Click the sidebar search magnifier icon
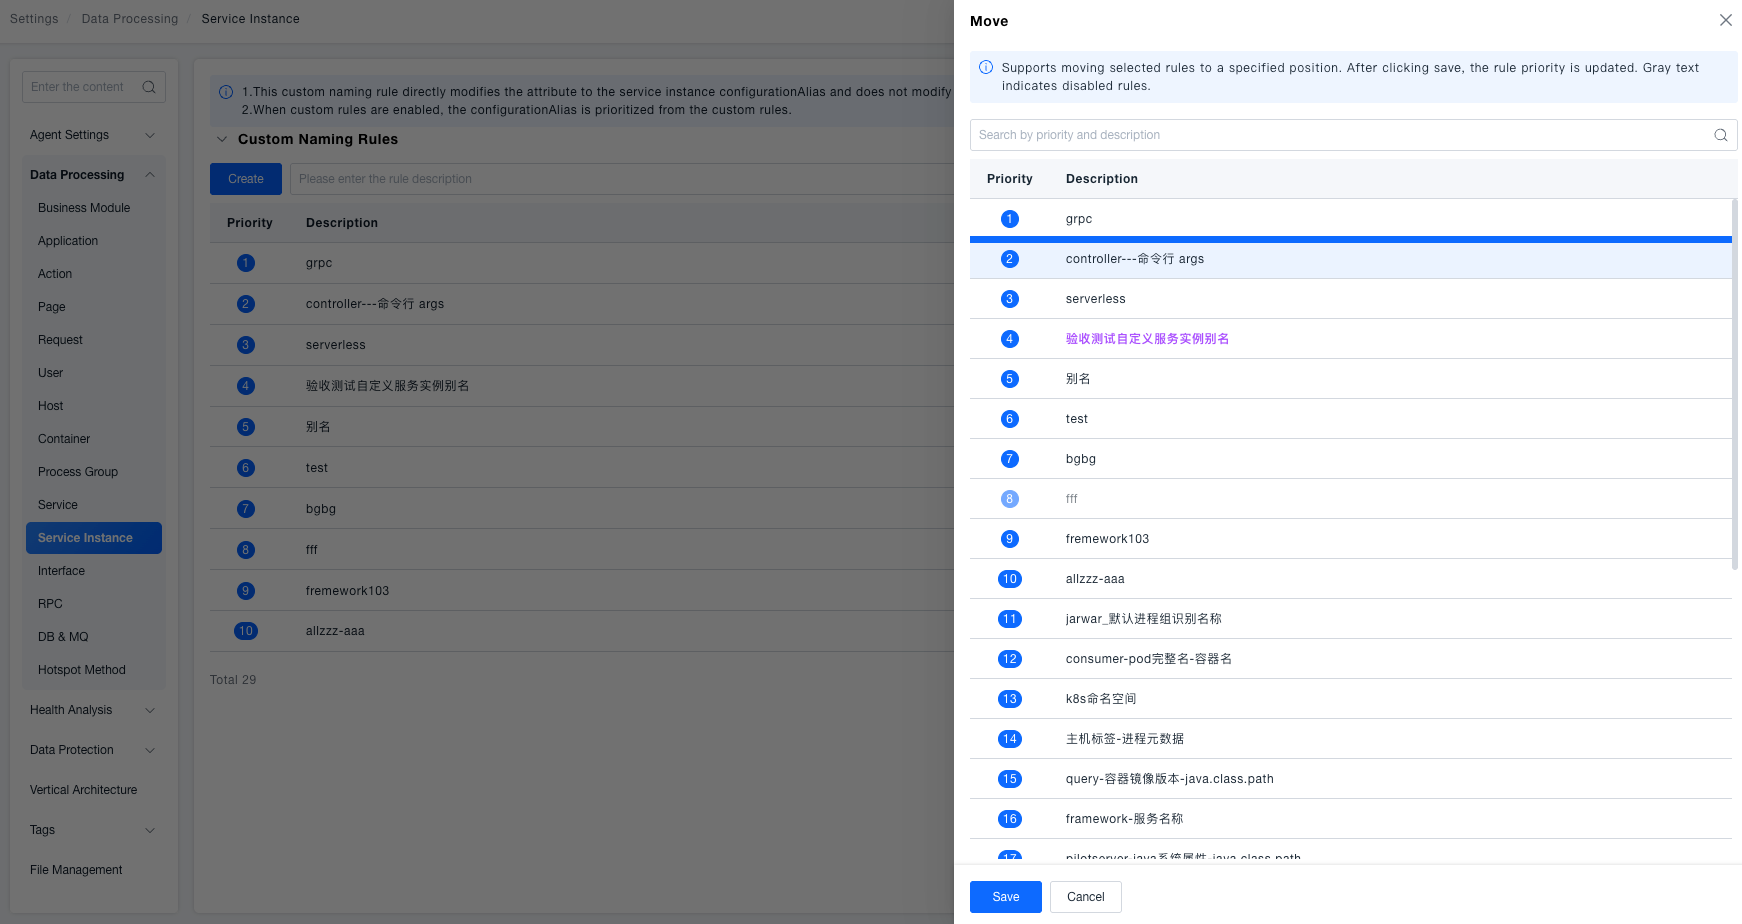Image resolution: width=1742 pixels, height=924 pixels. pos(149,87)
